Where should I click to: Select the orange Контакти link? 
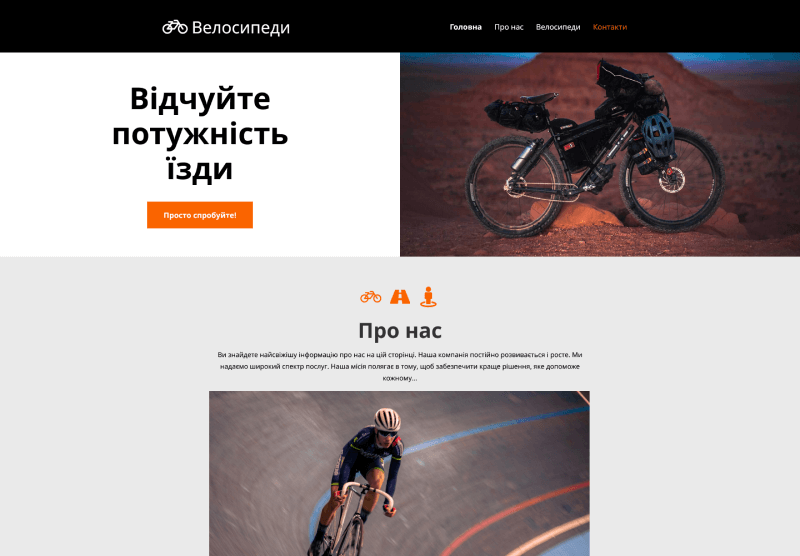tap(610, 27)
